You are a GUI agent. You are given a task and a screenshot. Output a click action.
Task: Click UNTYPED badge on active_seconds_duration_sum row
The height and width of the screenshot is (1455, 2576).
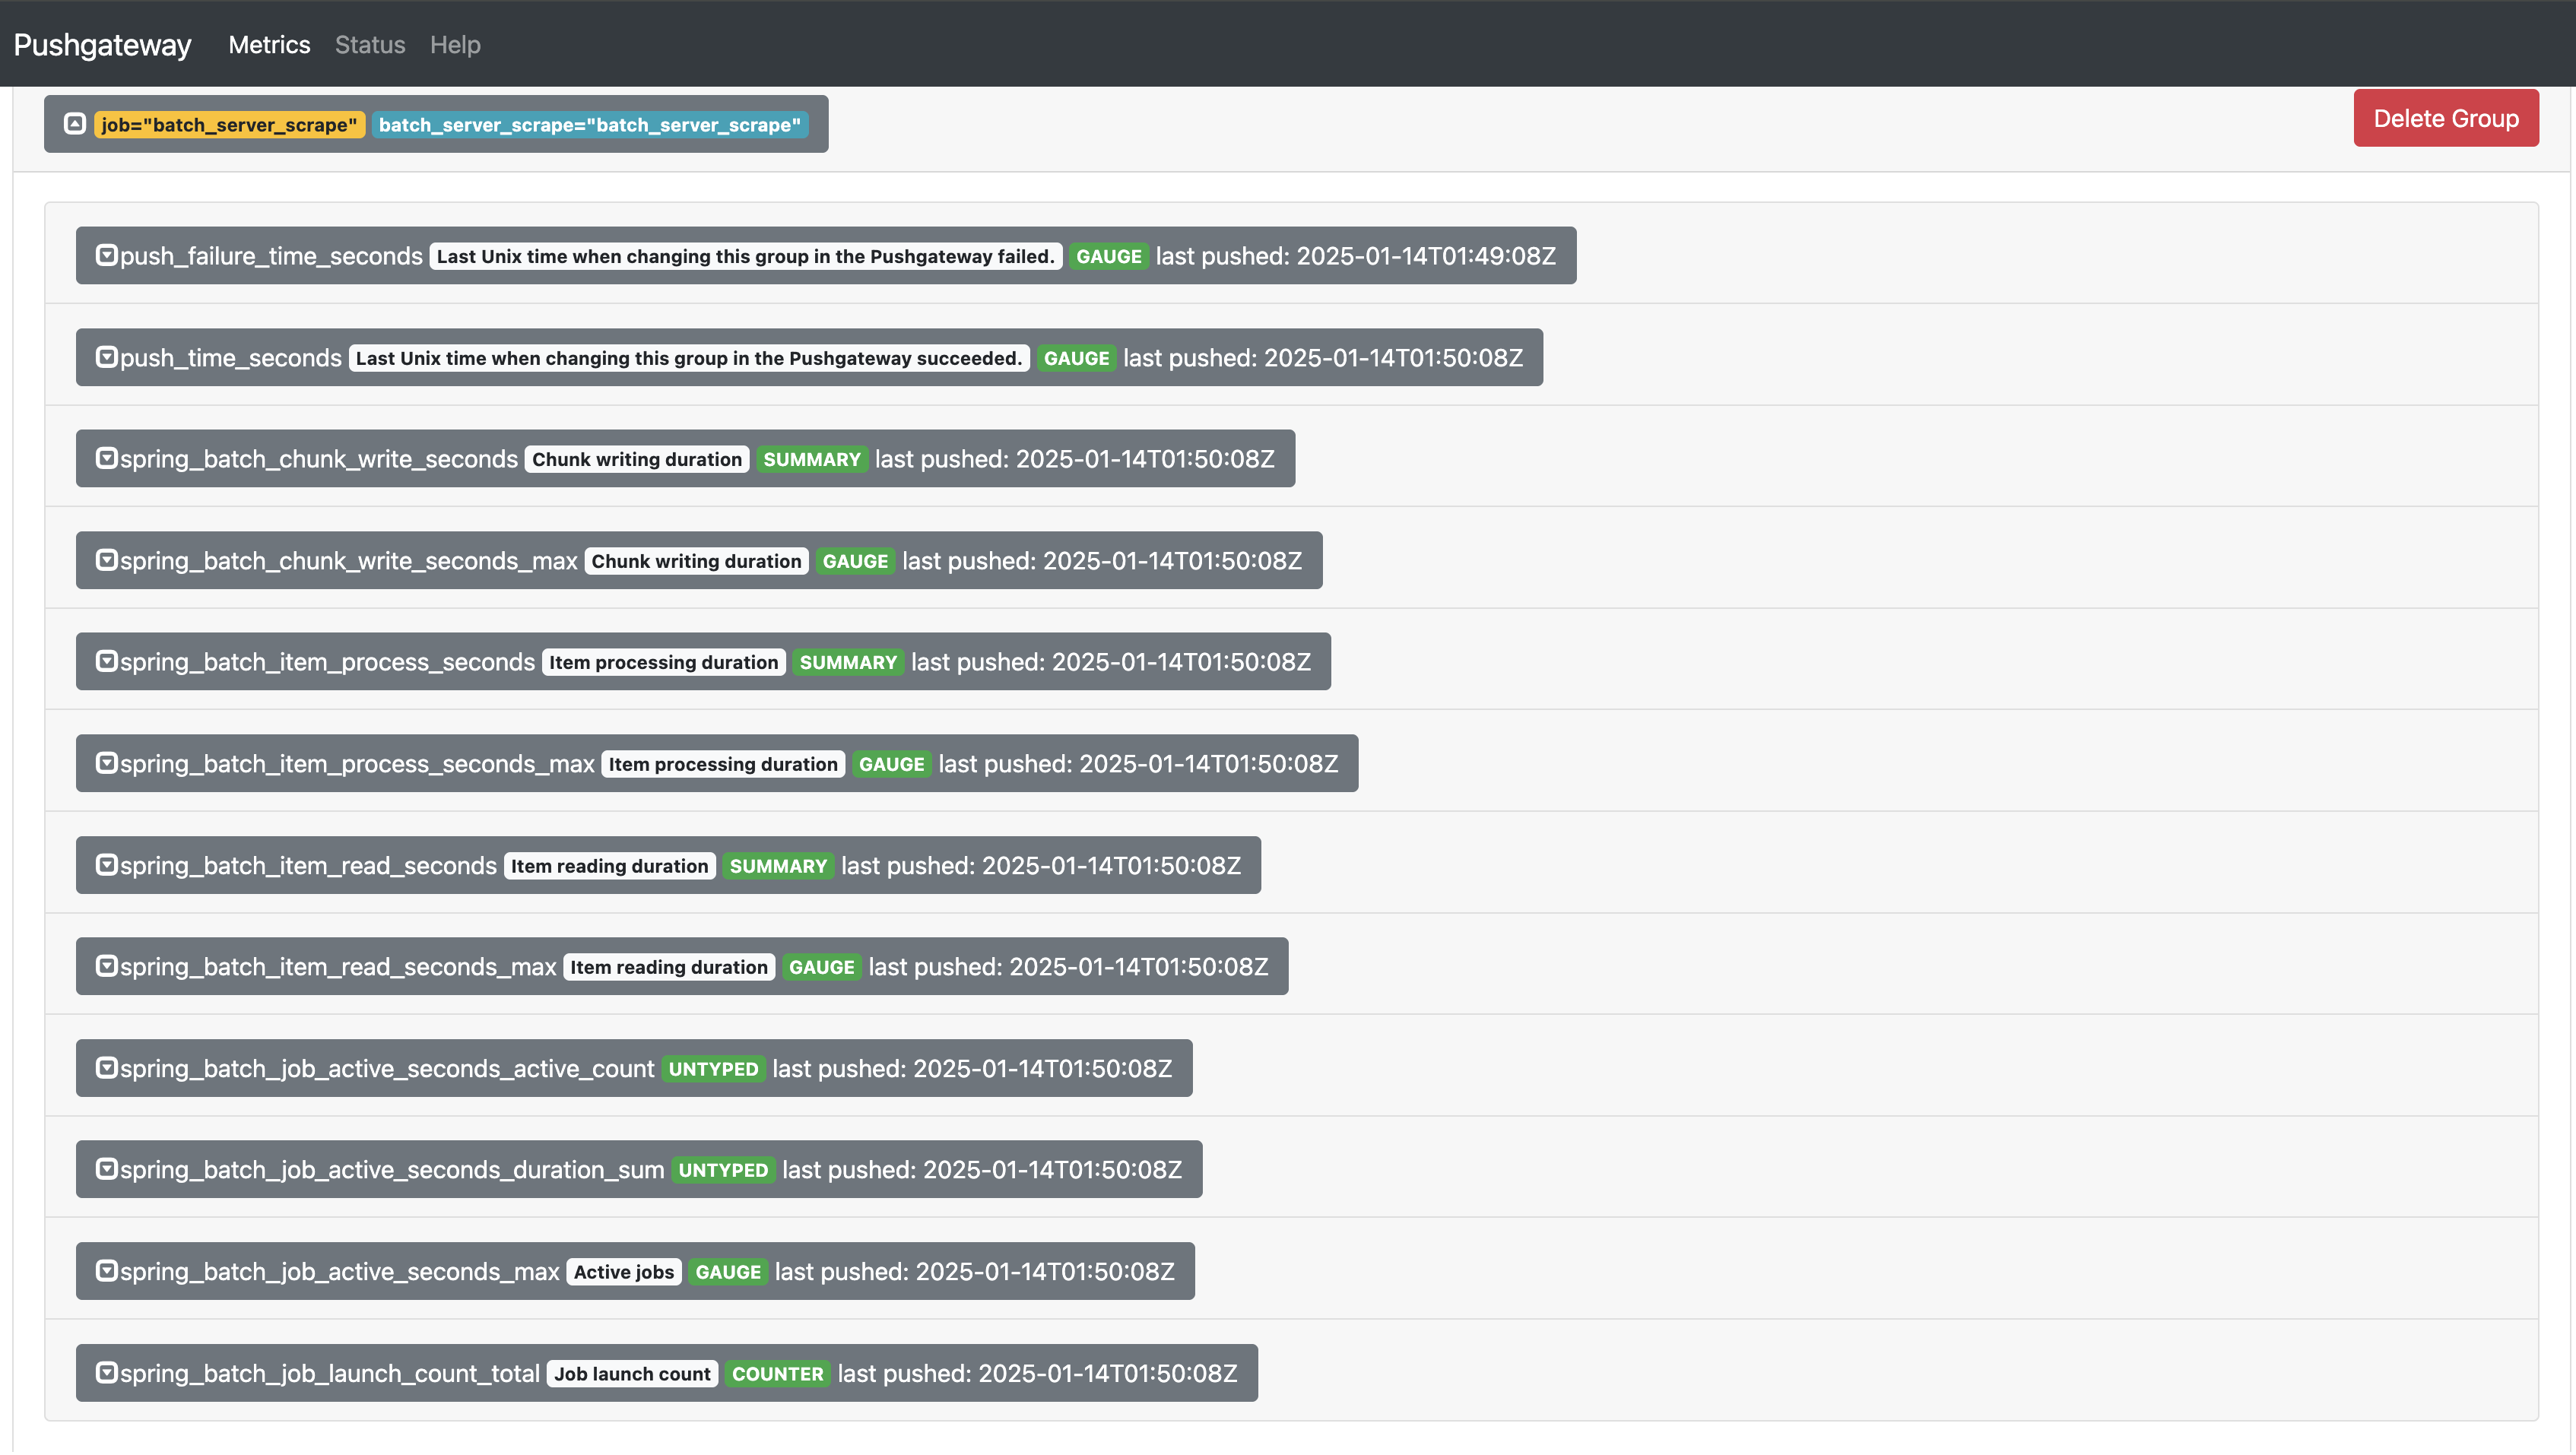724,1171
